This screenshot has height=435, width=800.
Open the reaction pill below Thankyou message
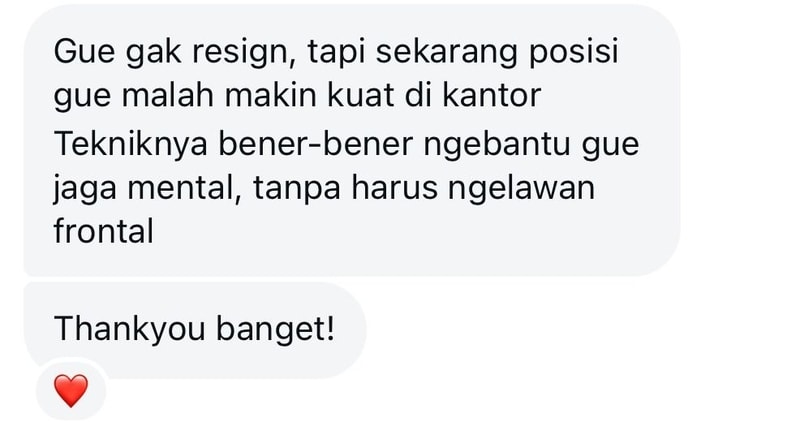coord(71,390)
